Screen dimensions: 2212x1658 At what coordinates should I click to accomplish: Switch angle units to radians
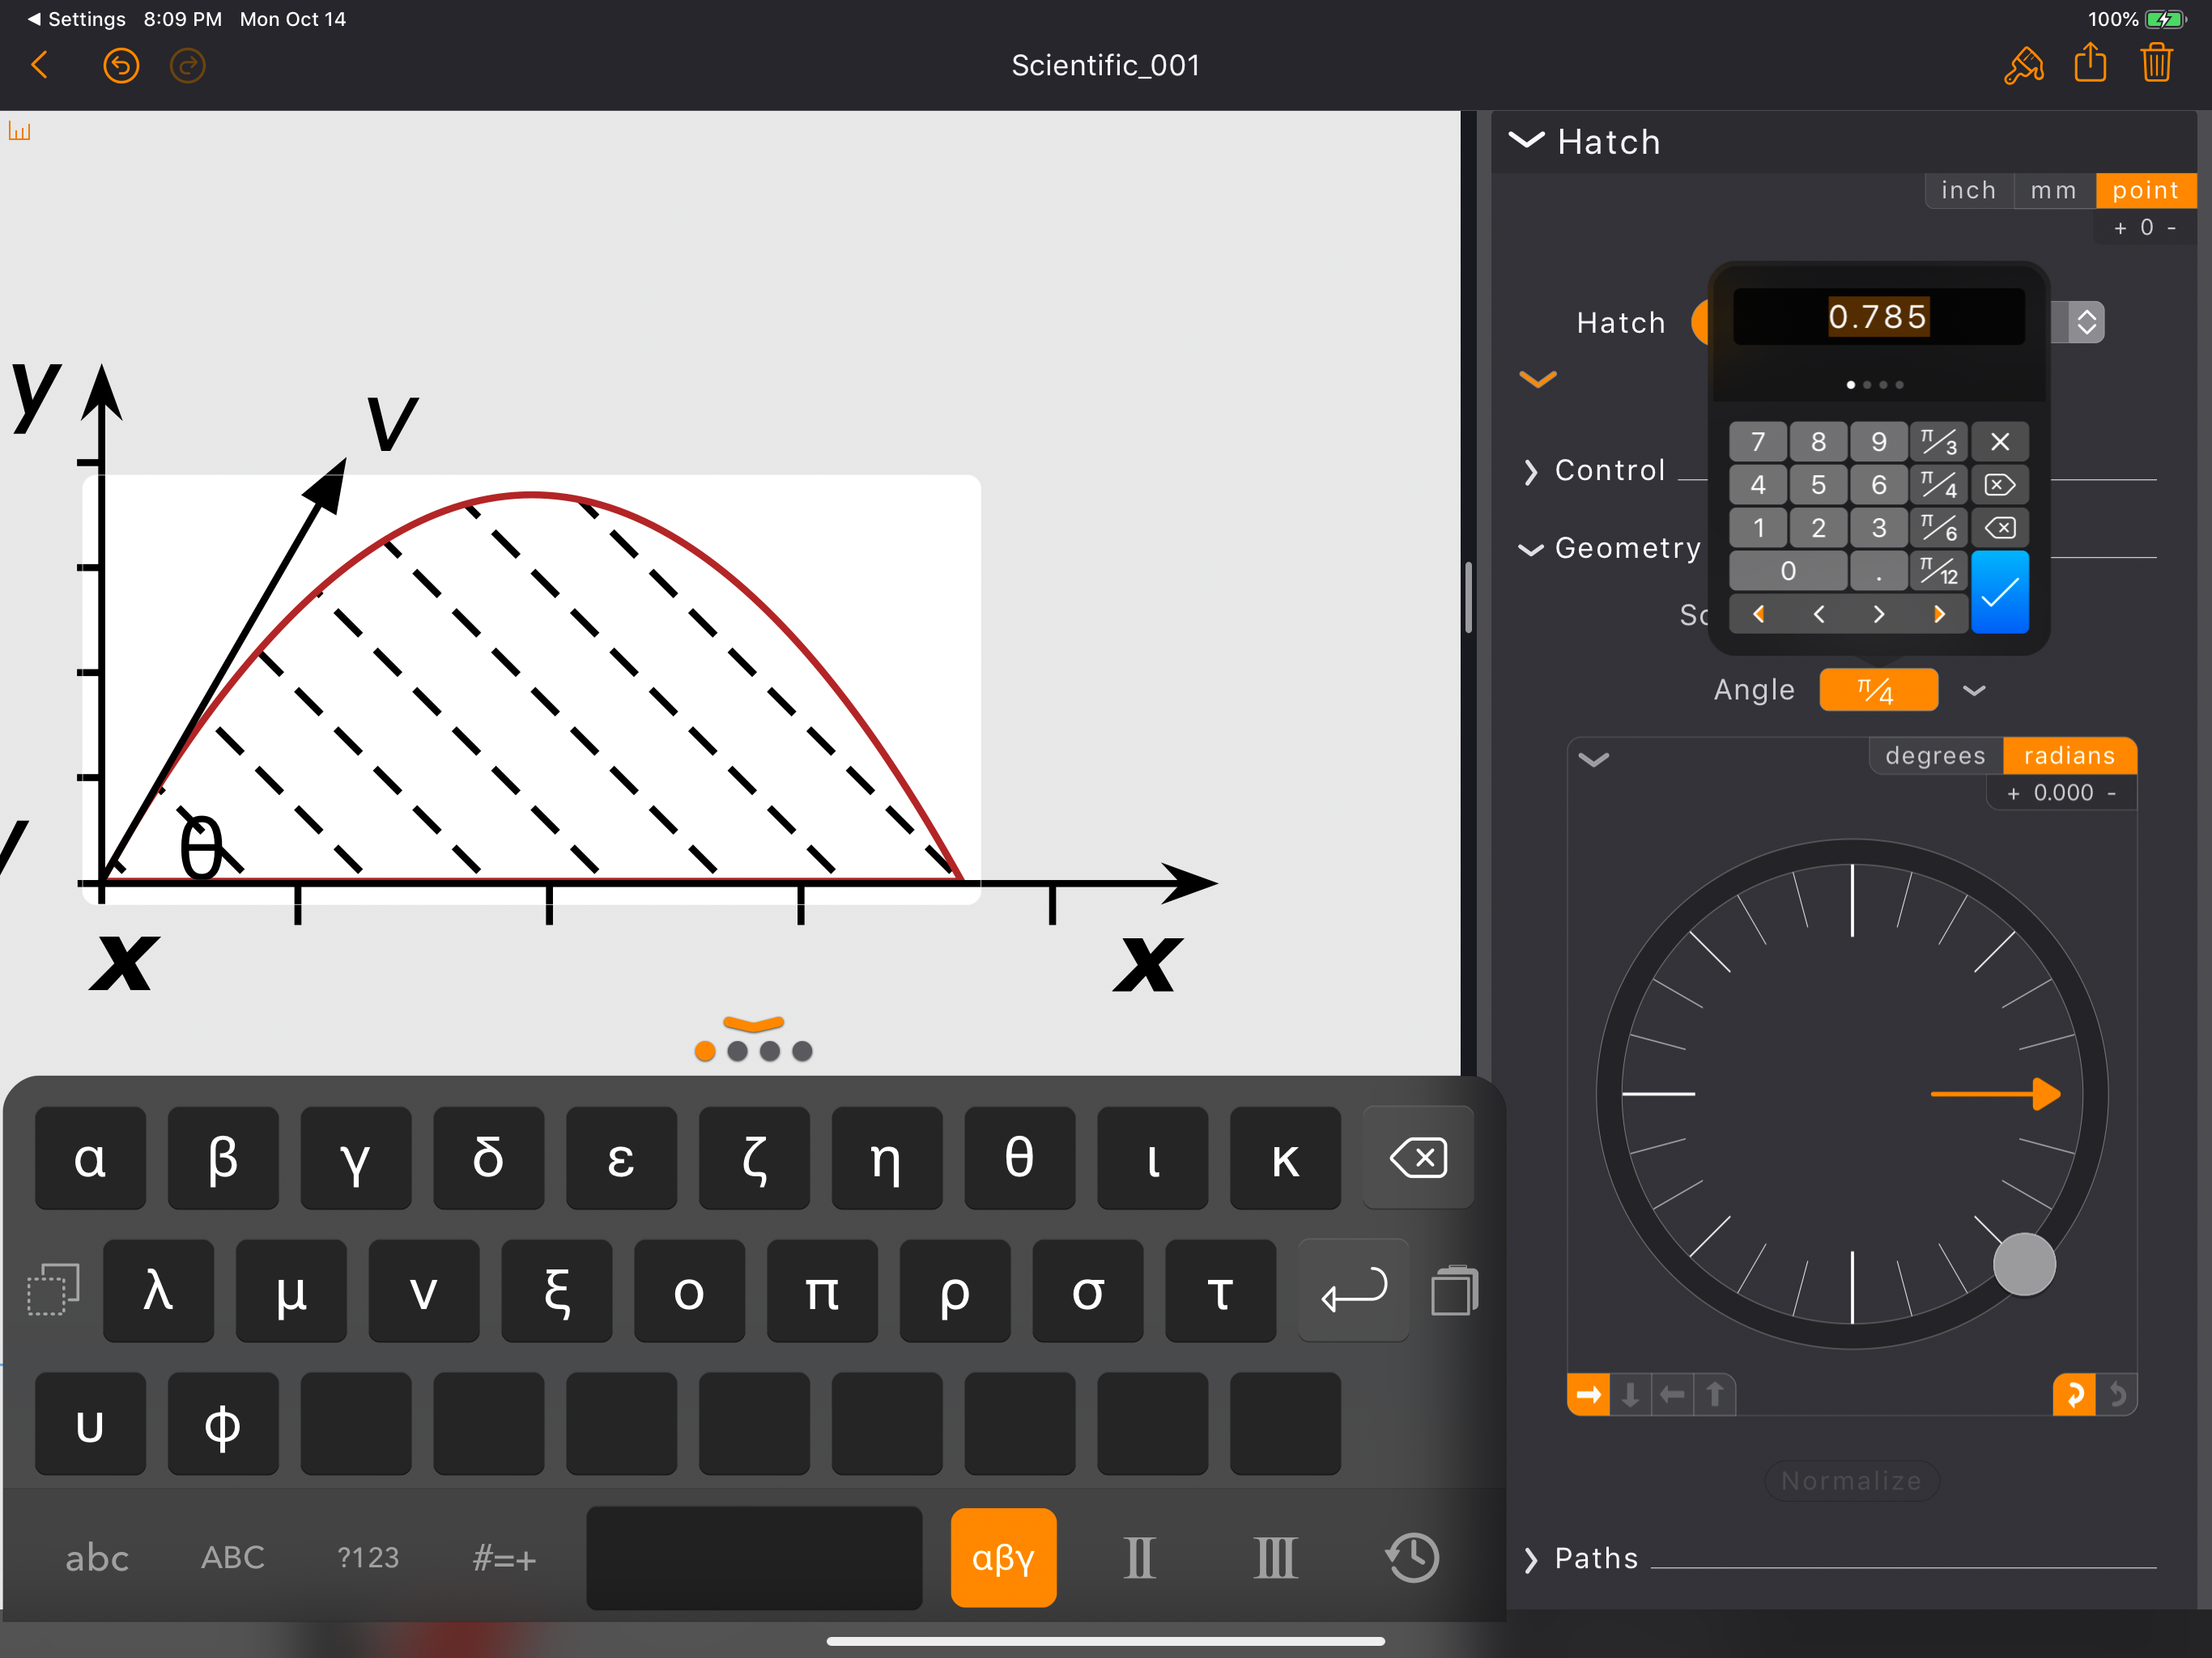click(x=2070, y=756)
